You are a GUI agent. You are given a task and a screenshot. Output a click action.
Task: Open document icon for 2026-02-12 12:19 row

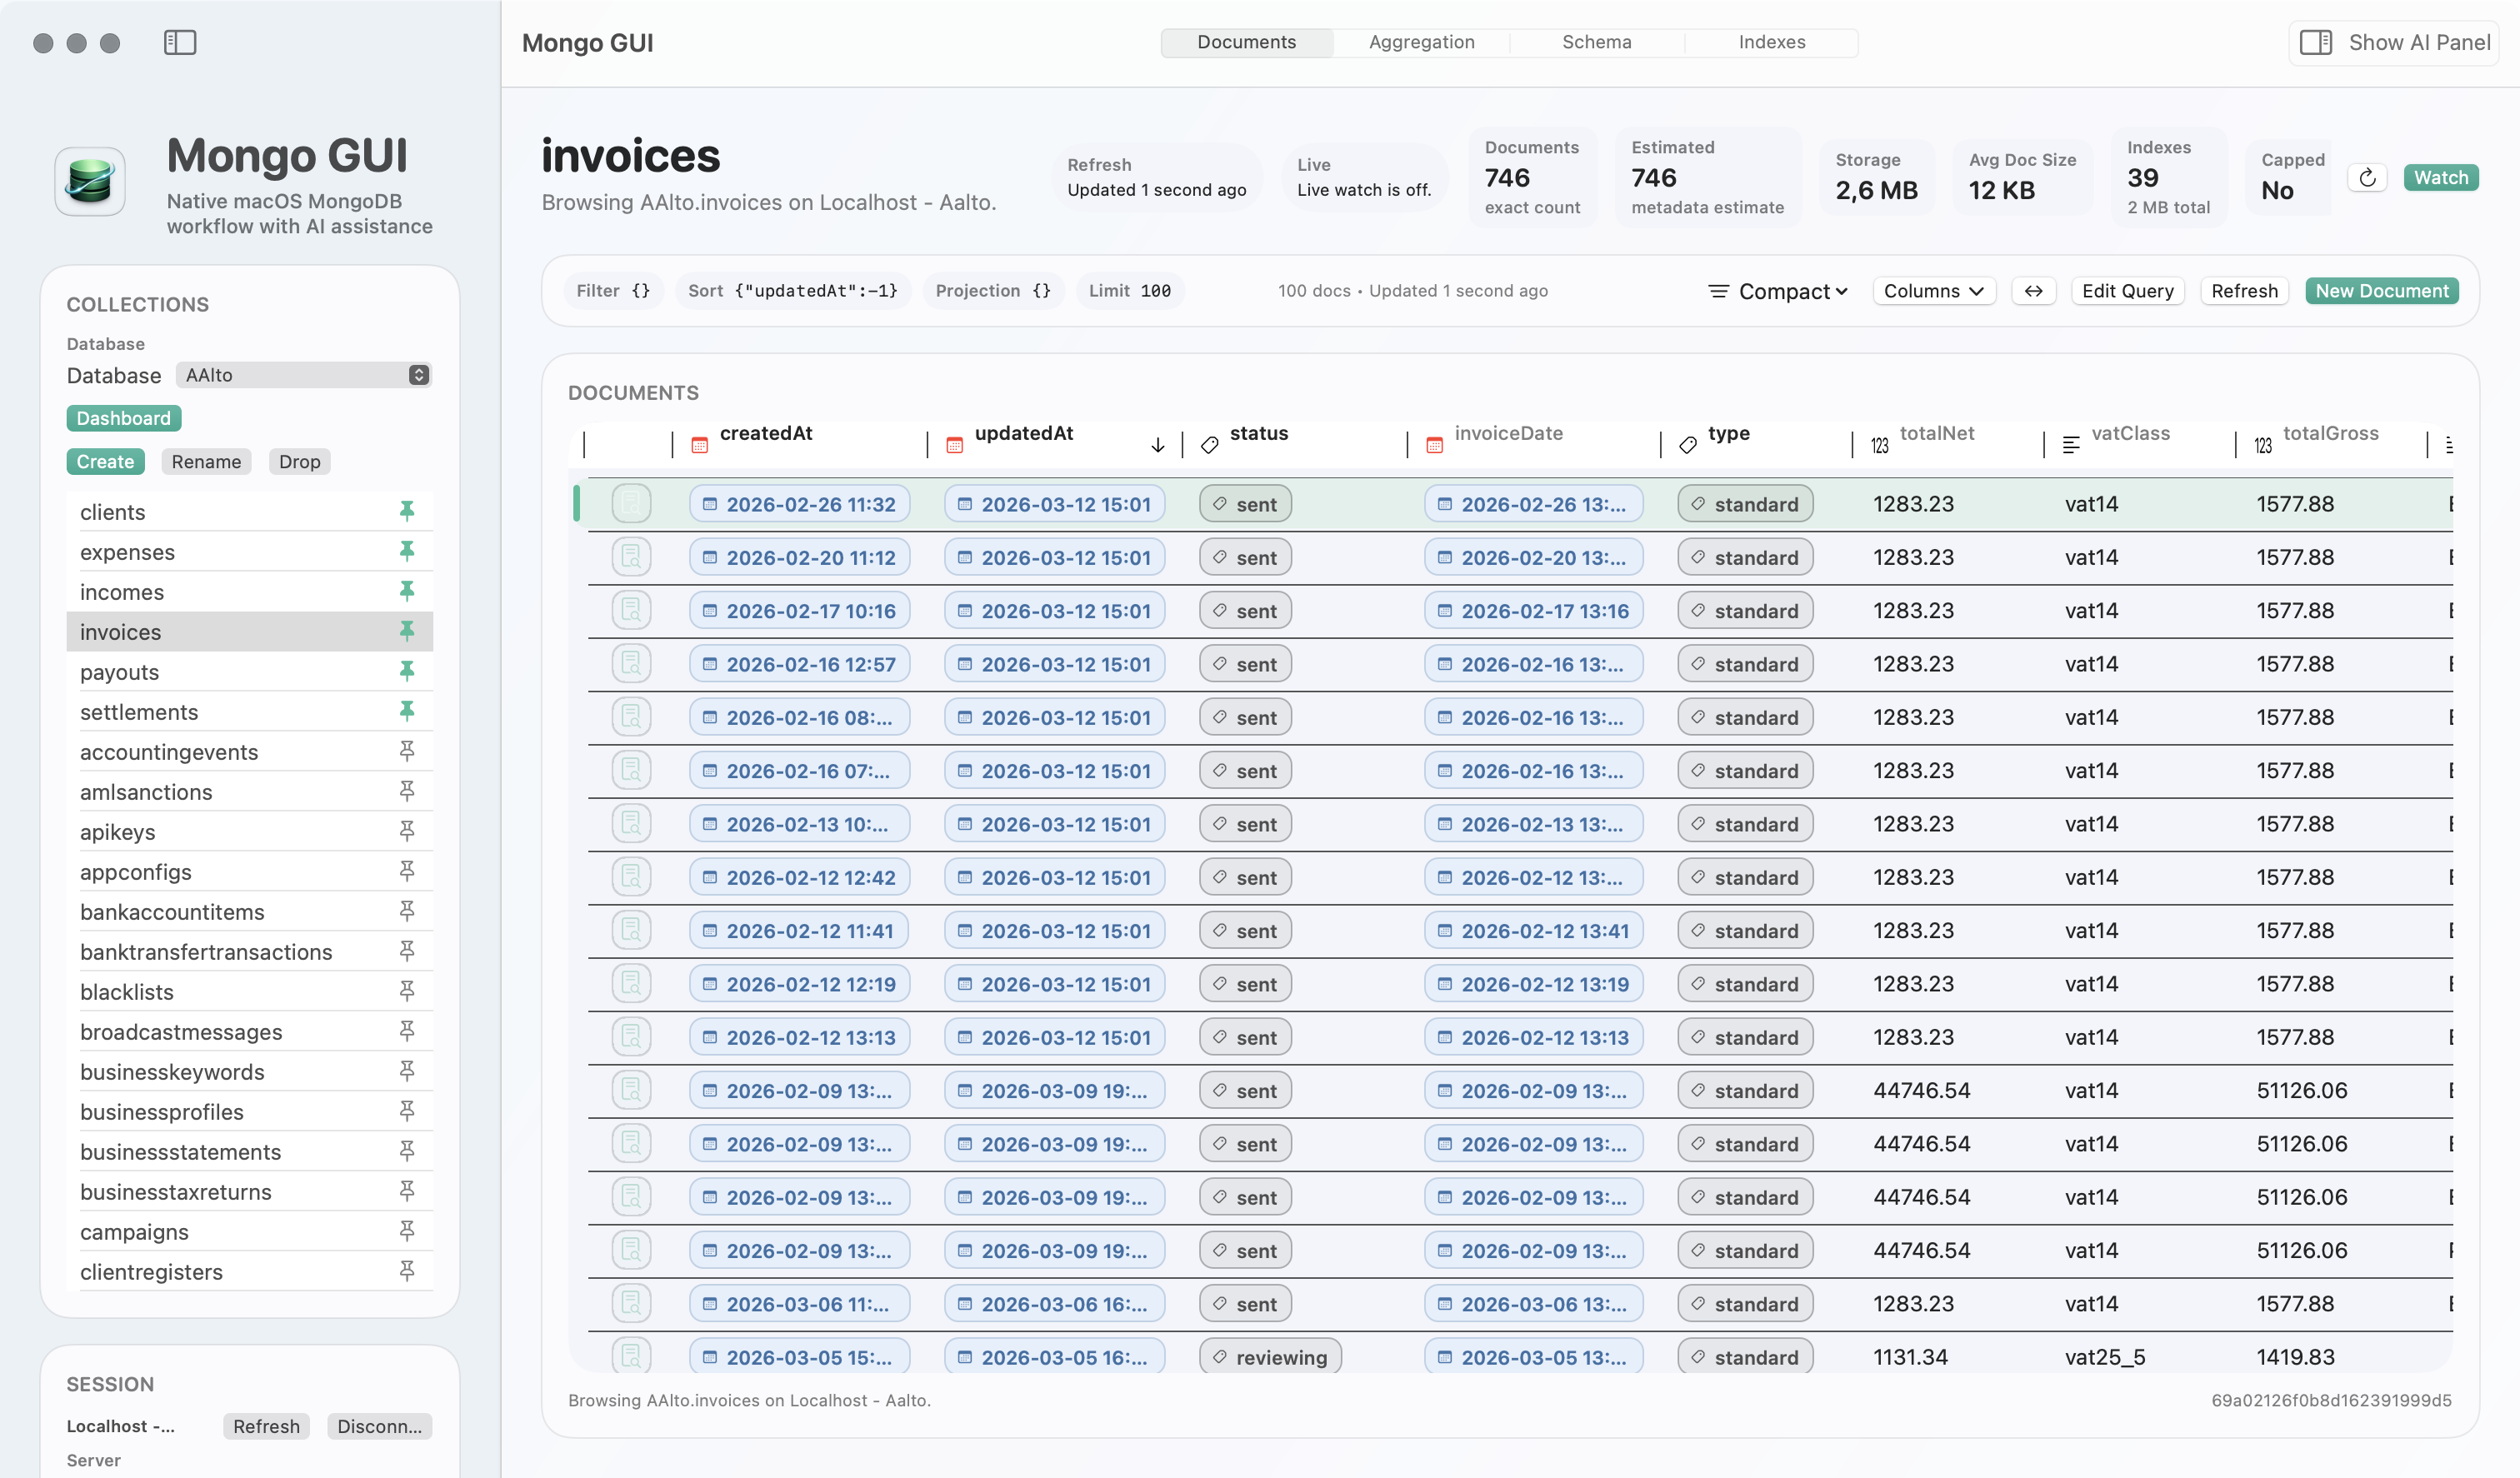point(631,984)
